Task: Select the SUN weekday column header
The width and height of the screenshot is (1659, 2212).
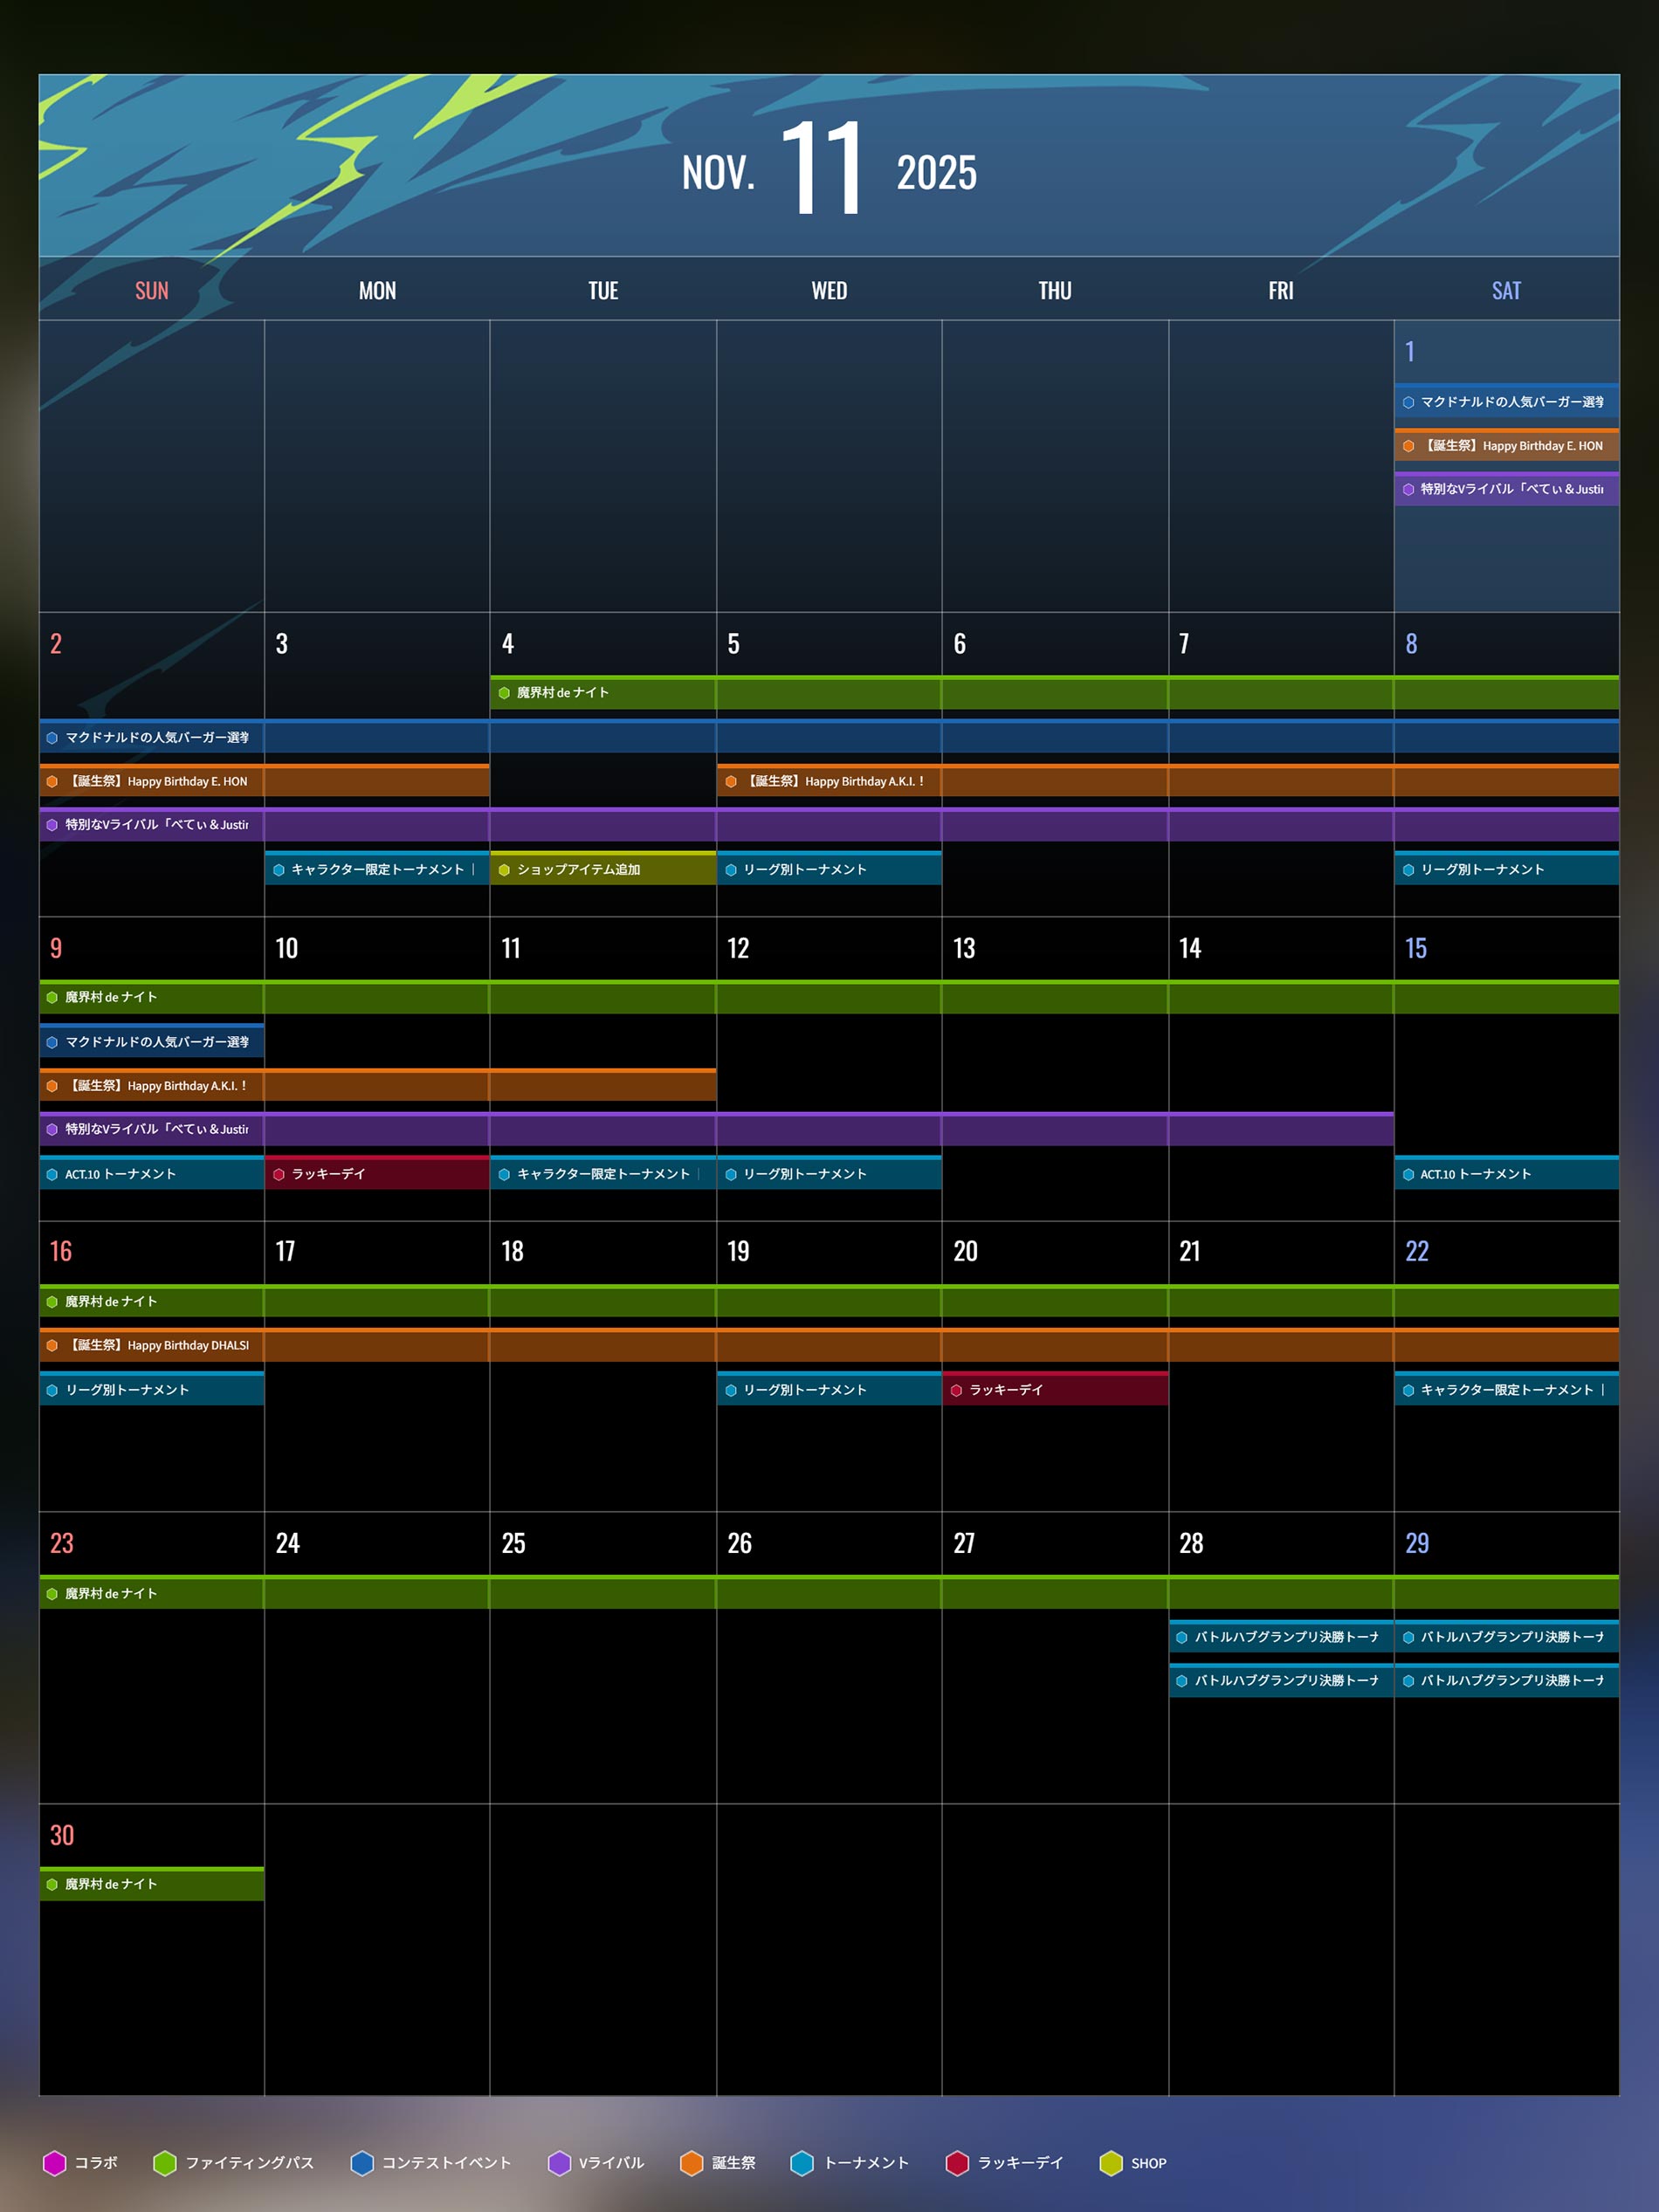Action: click(x=152, y=290)
